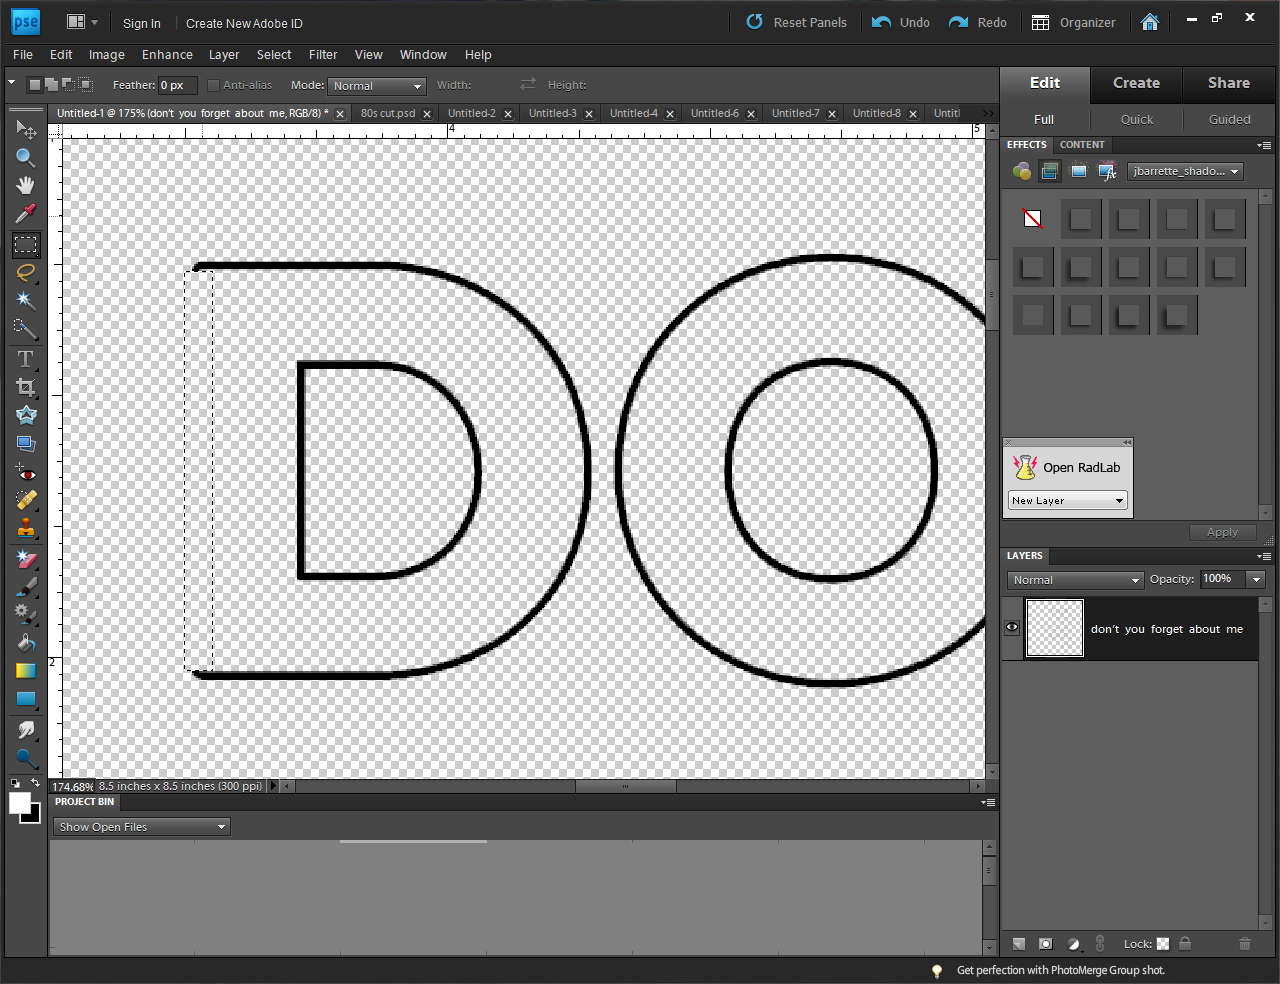Choose the Spot Healing bandage tool
The image size is (1280, 984).
point(26,500)
